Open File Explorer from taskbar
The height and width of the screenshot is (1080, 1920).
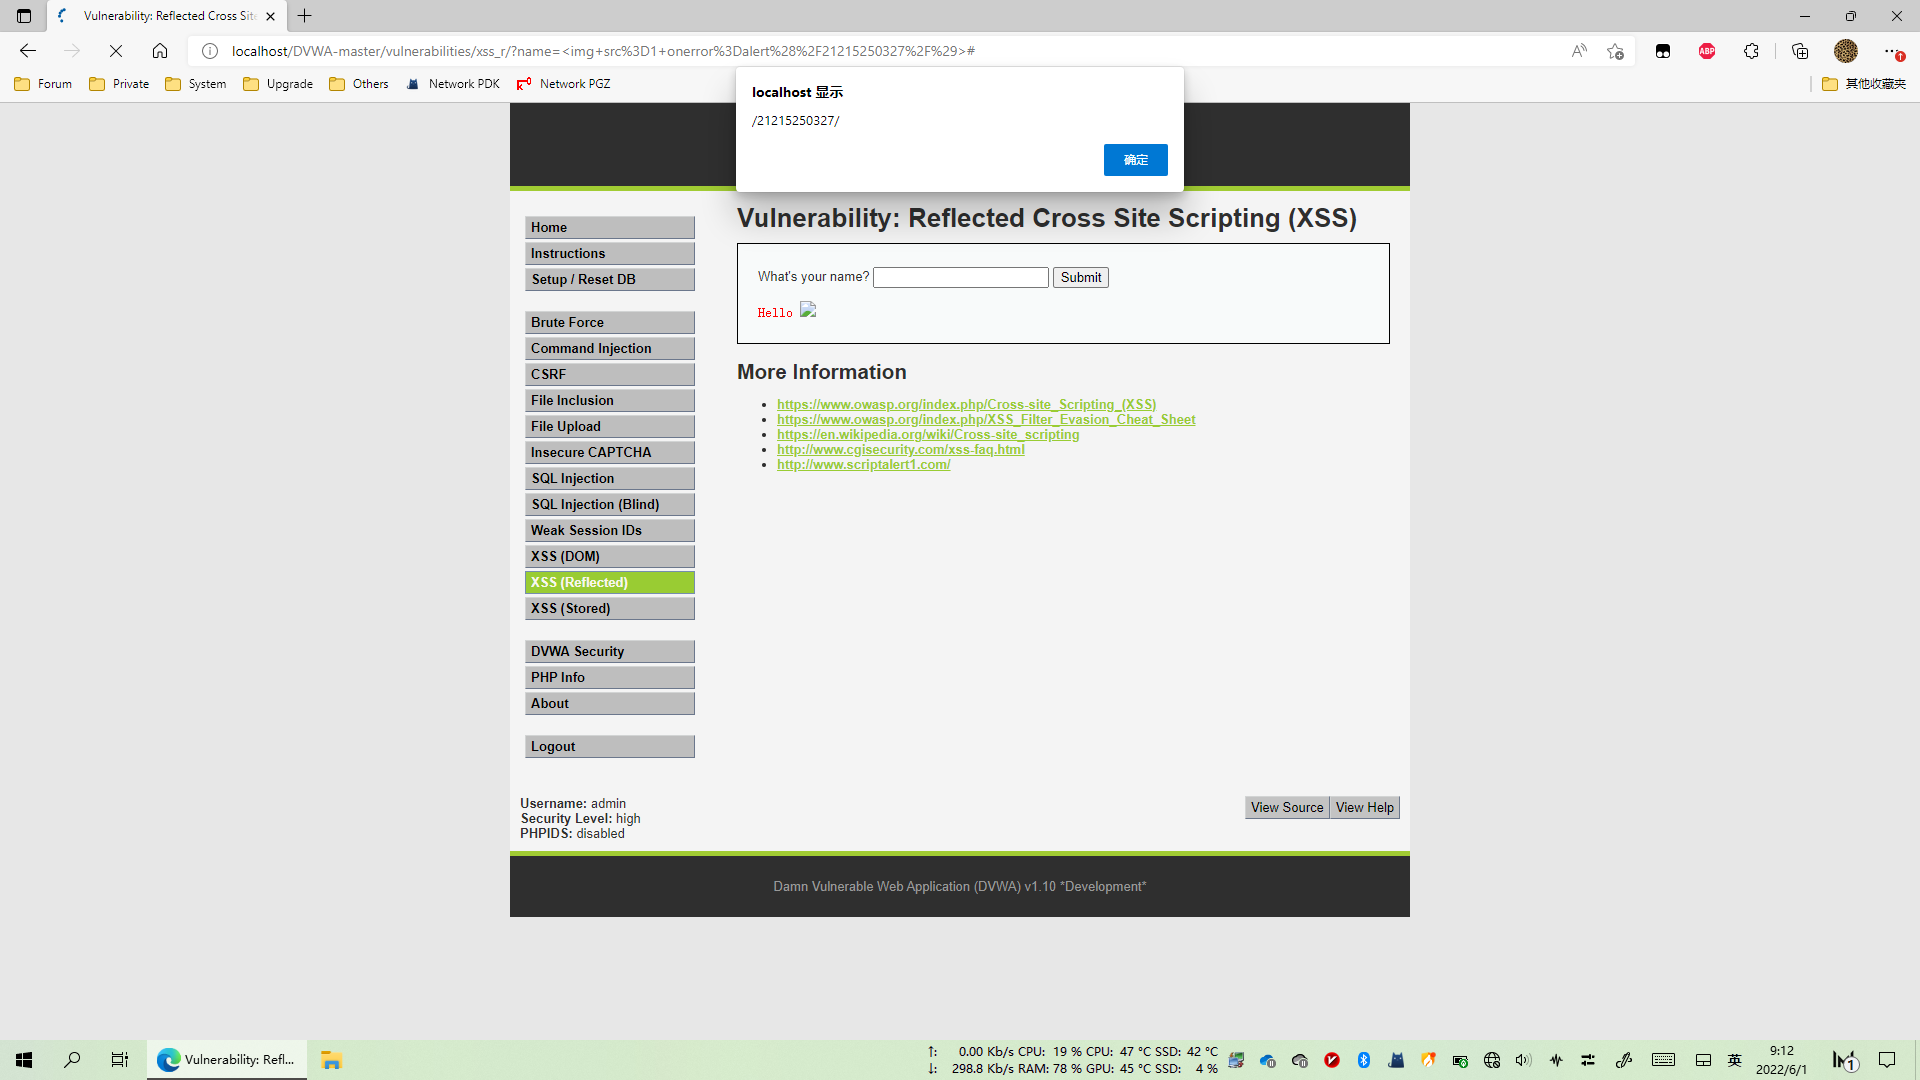click(x=331, y=1060)
